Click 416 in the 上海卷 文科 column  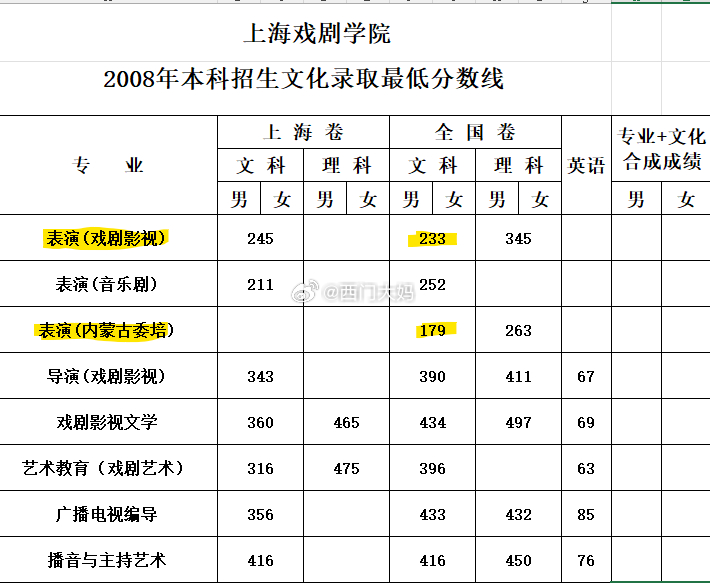[260, 560]
